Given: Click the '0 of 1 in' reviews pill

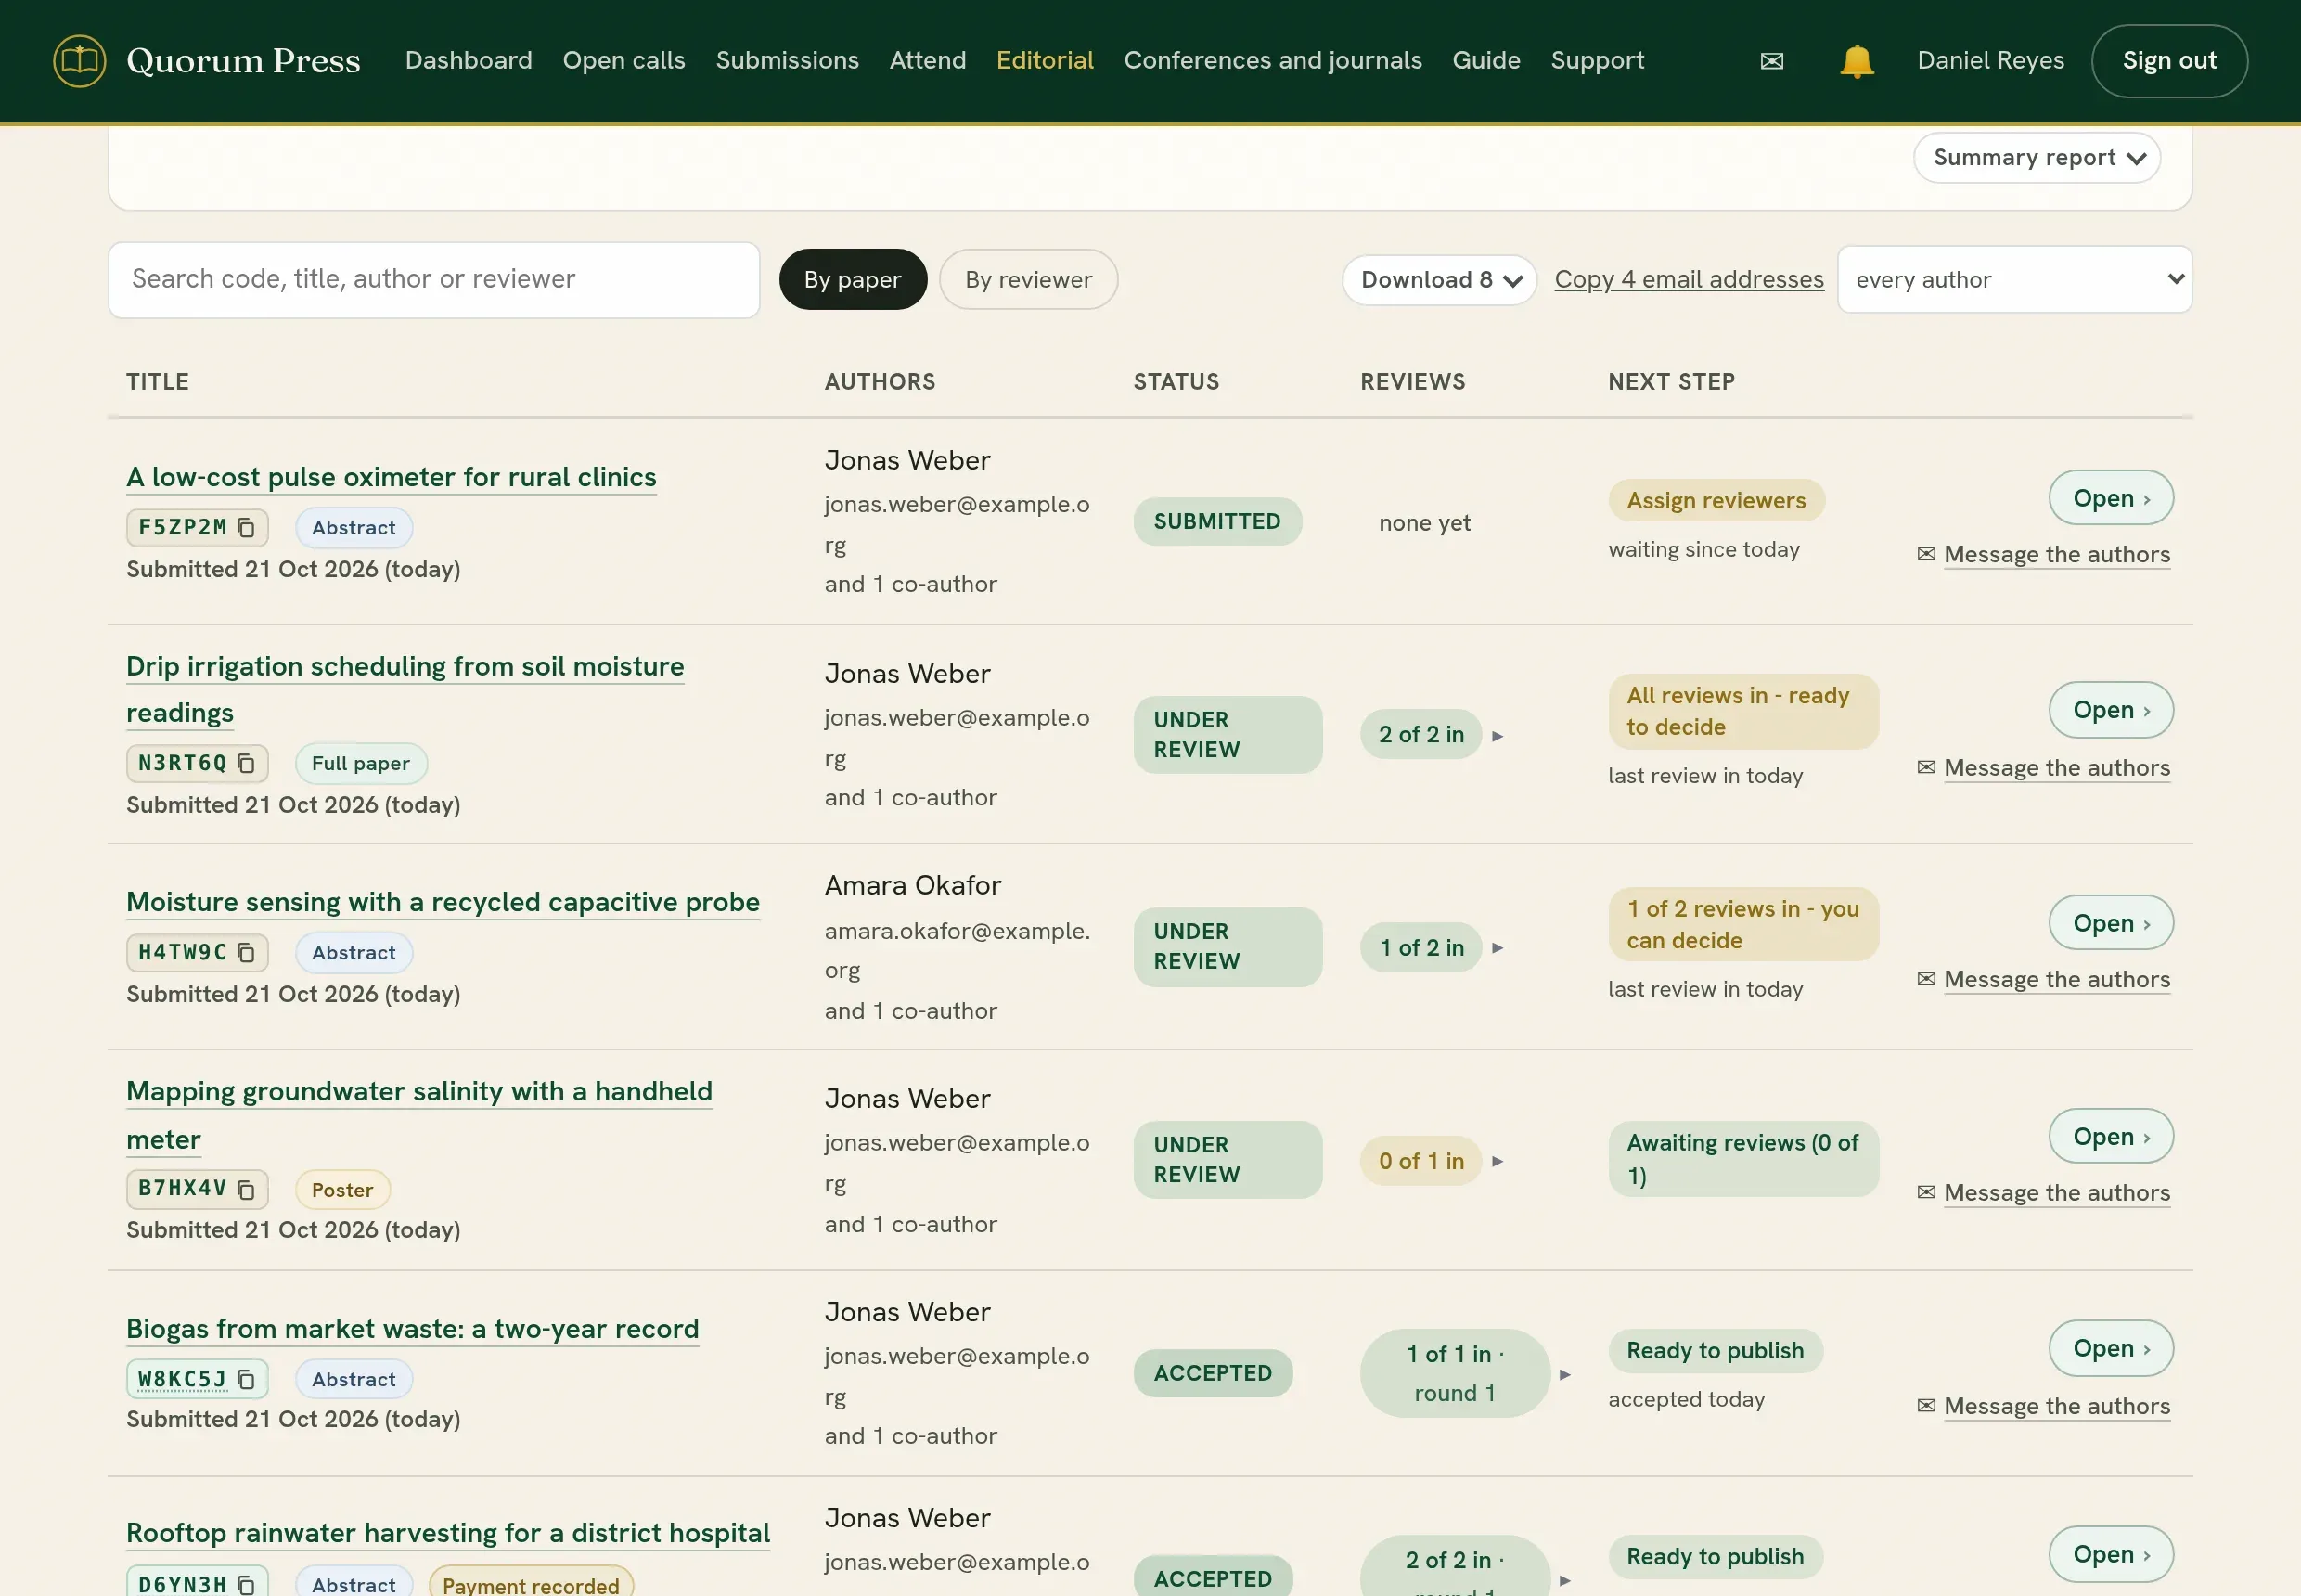Looking at the screenshot, I should coord(1421,1161).
